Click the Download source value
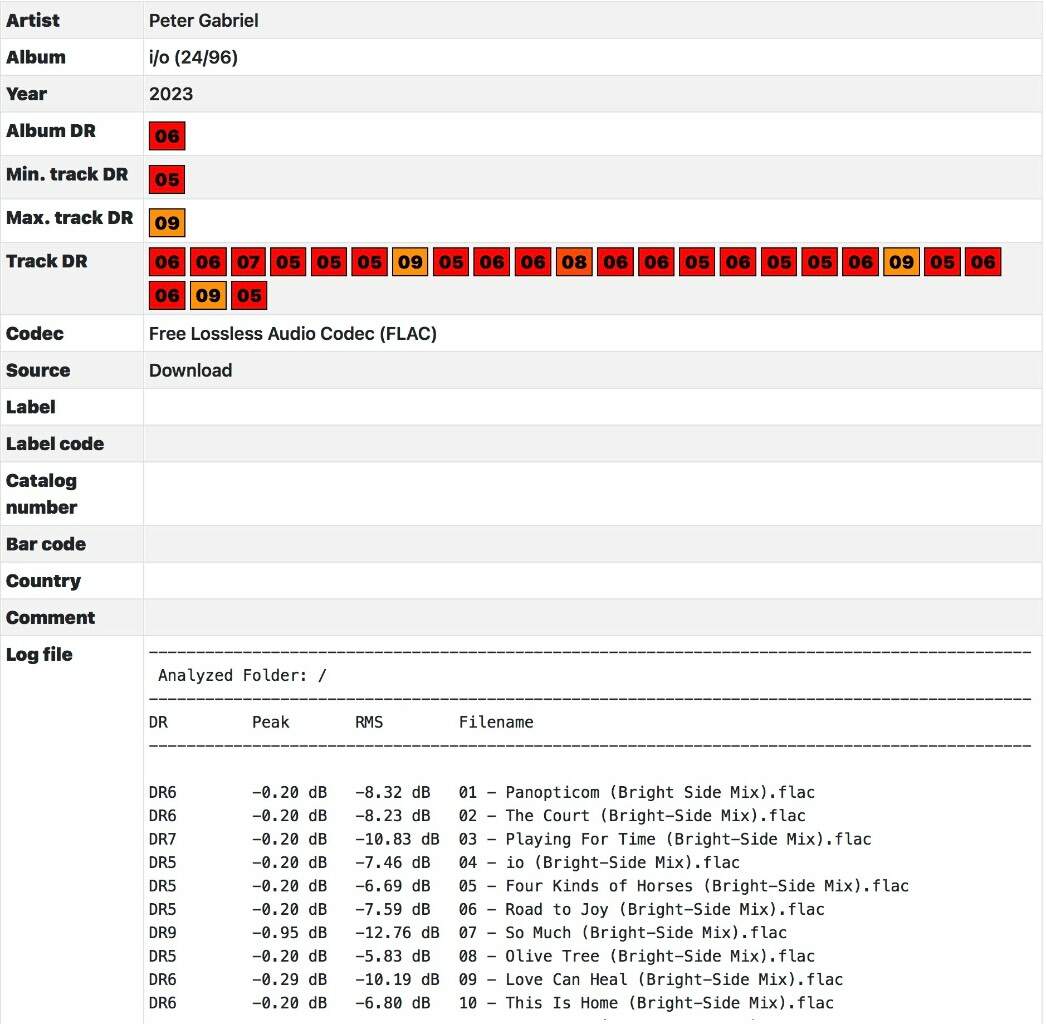This screenshot has width=1046, height=1024. [190, 370]
